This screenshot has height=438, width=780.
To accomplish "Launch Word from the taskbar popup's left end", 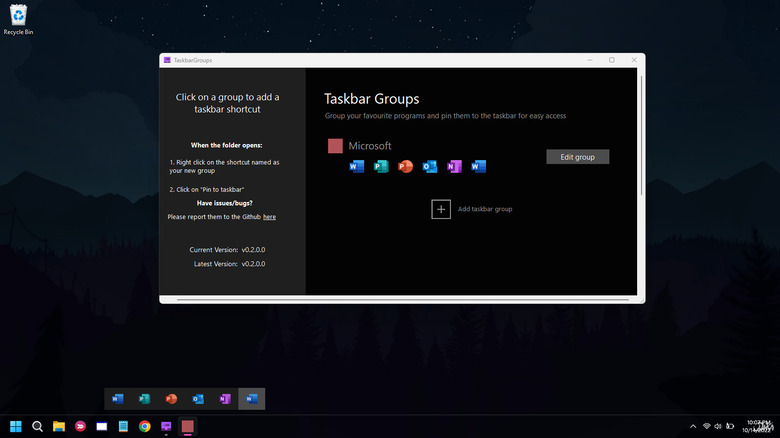I will 117,399.
